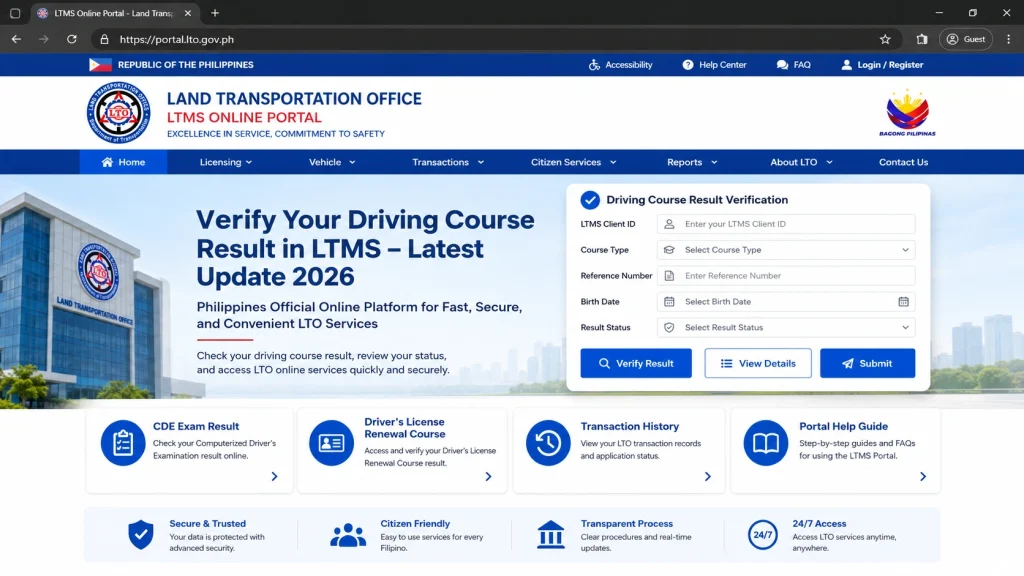Screen dimensions: 1024x576
Task: Expand the Reports menu
Action: (692, 162)
